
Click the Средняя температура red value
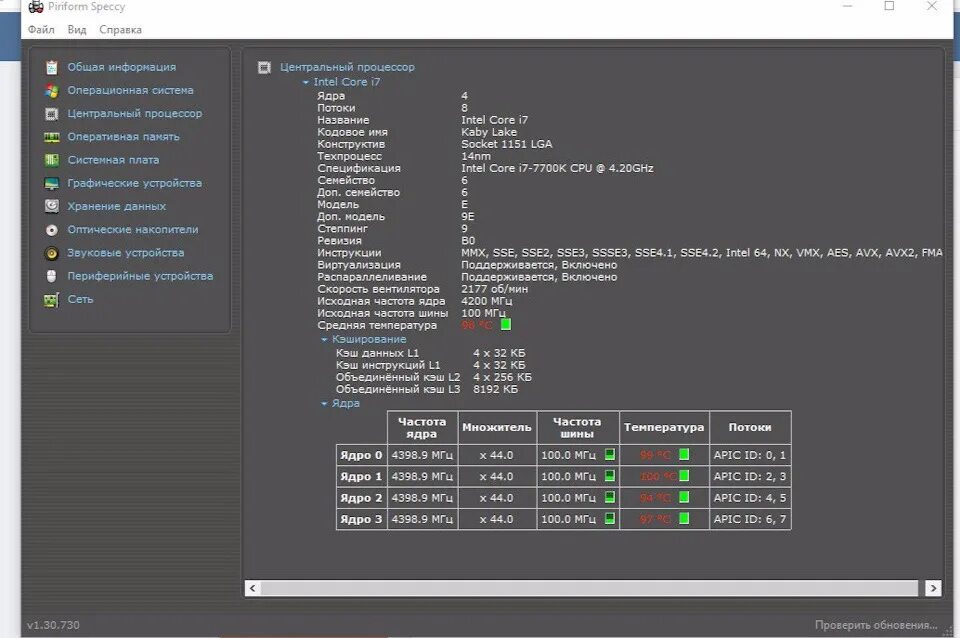coord(477,325)
